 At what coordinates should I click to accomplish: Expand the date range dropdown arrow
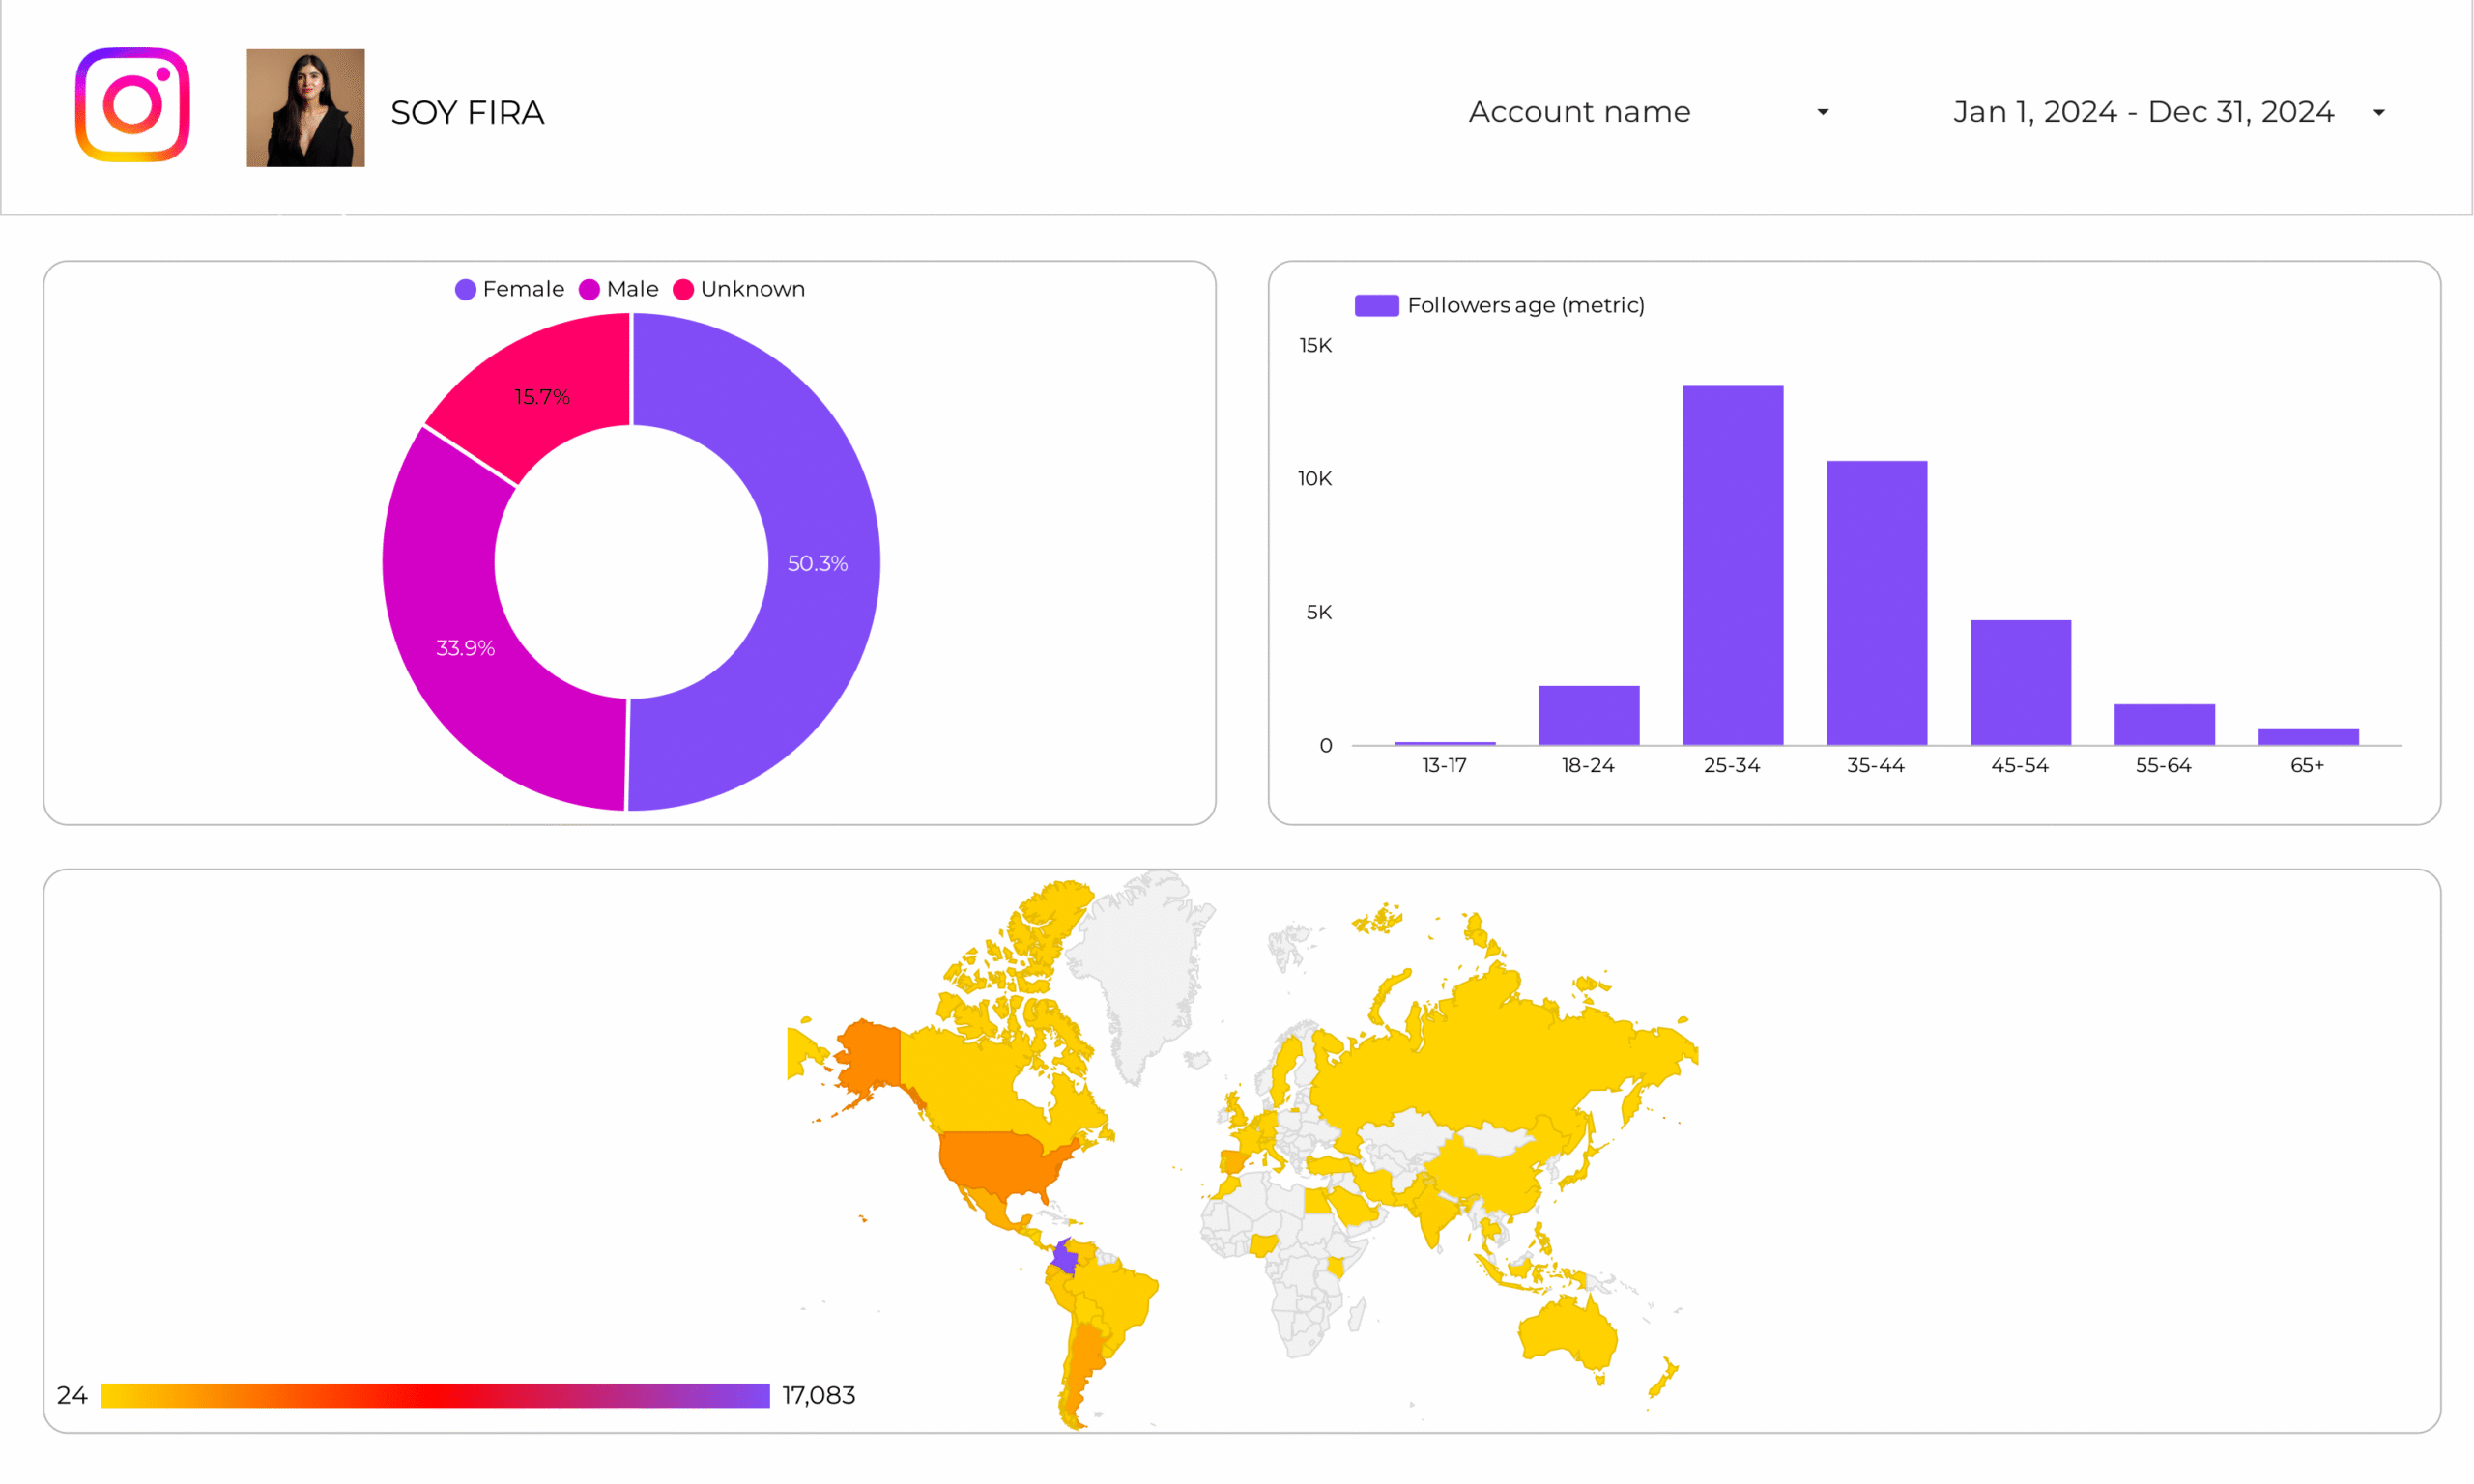pyautogui.click(x=2379, y=113)
